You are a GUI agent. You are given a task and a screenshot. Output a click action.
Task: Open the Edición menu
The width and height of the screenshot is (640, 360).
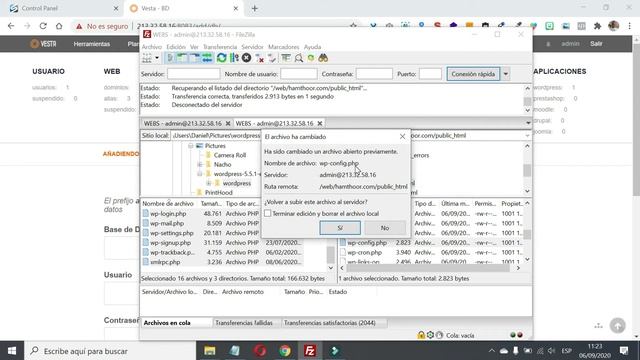(x=176, y=47)
